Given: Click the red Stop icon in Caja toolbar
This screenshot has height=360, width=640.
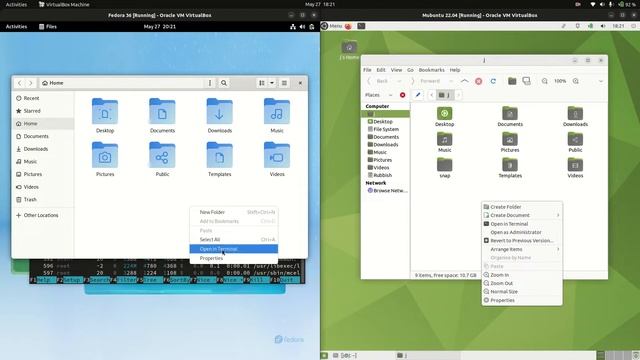Looking at the screenshot, I should 479,81.
